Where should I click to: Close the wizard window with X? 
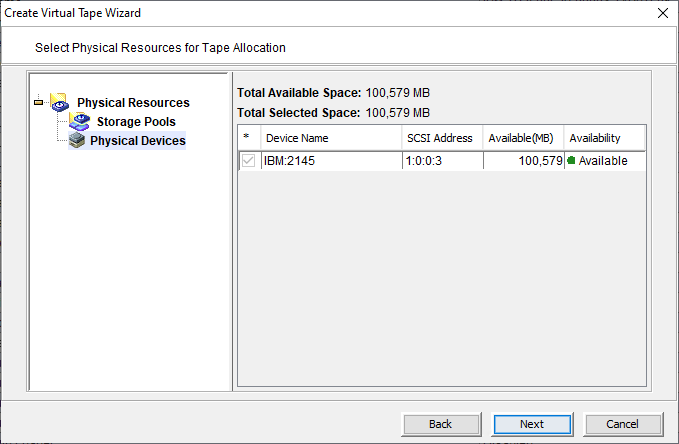point(663,13)
